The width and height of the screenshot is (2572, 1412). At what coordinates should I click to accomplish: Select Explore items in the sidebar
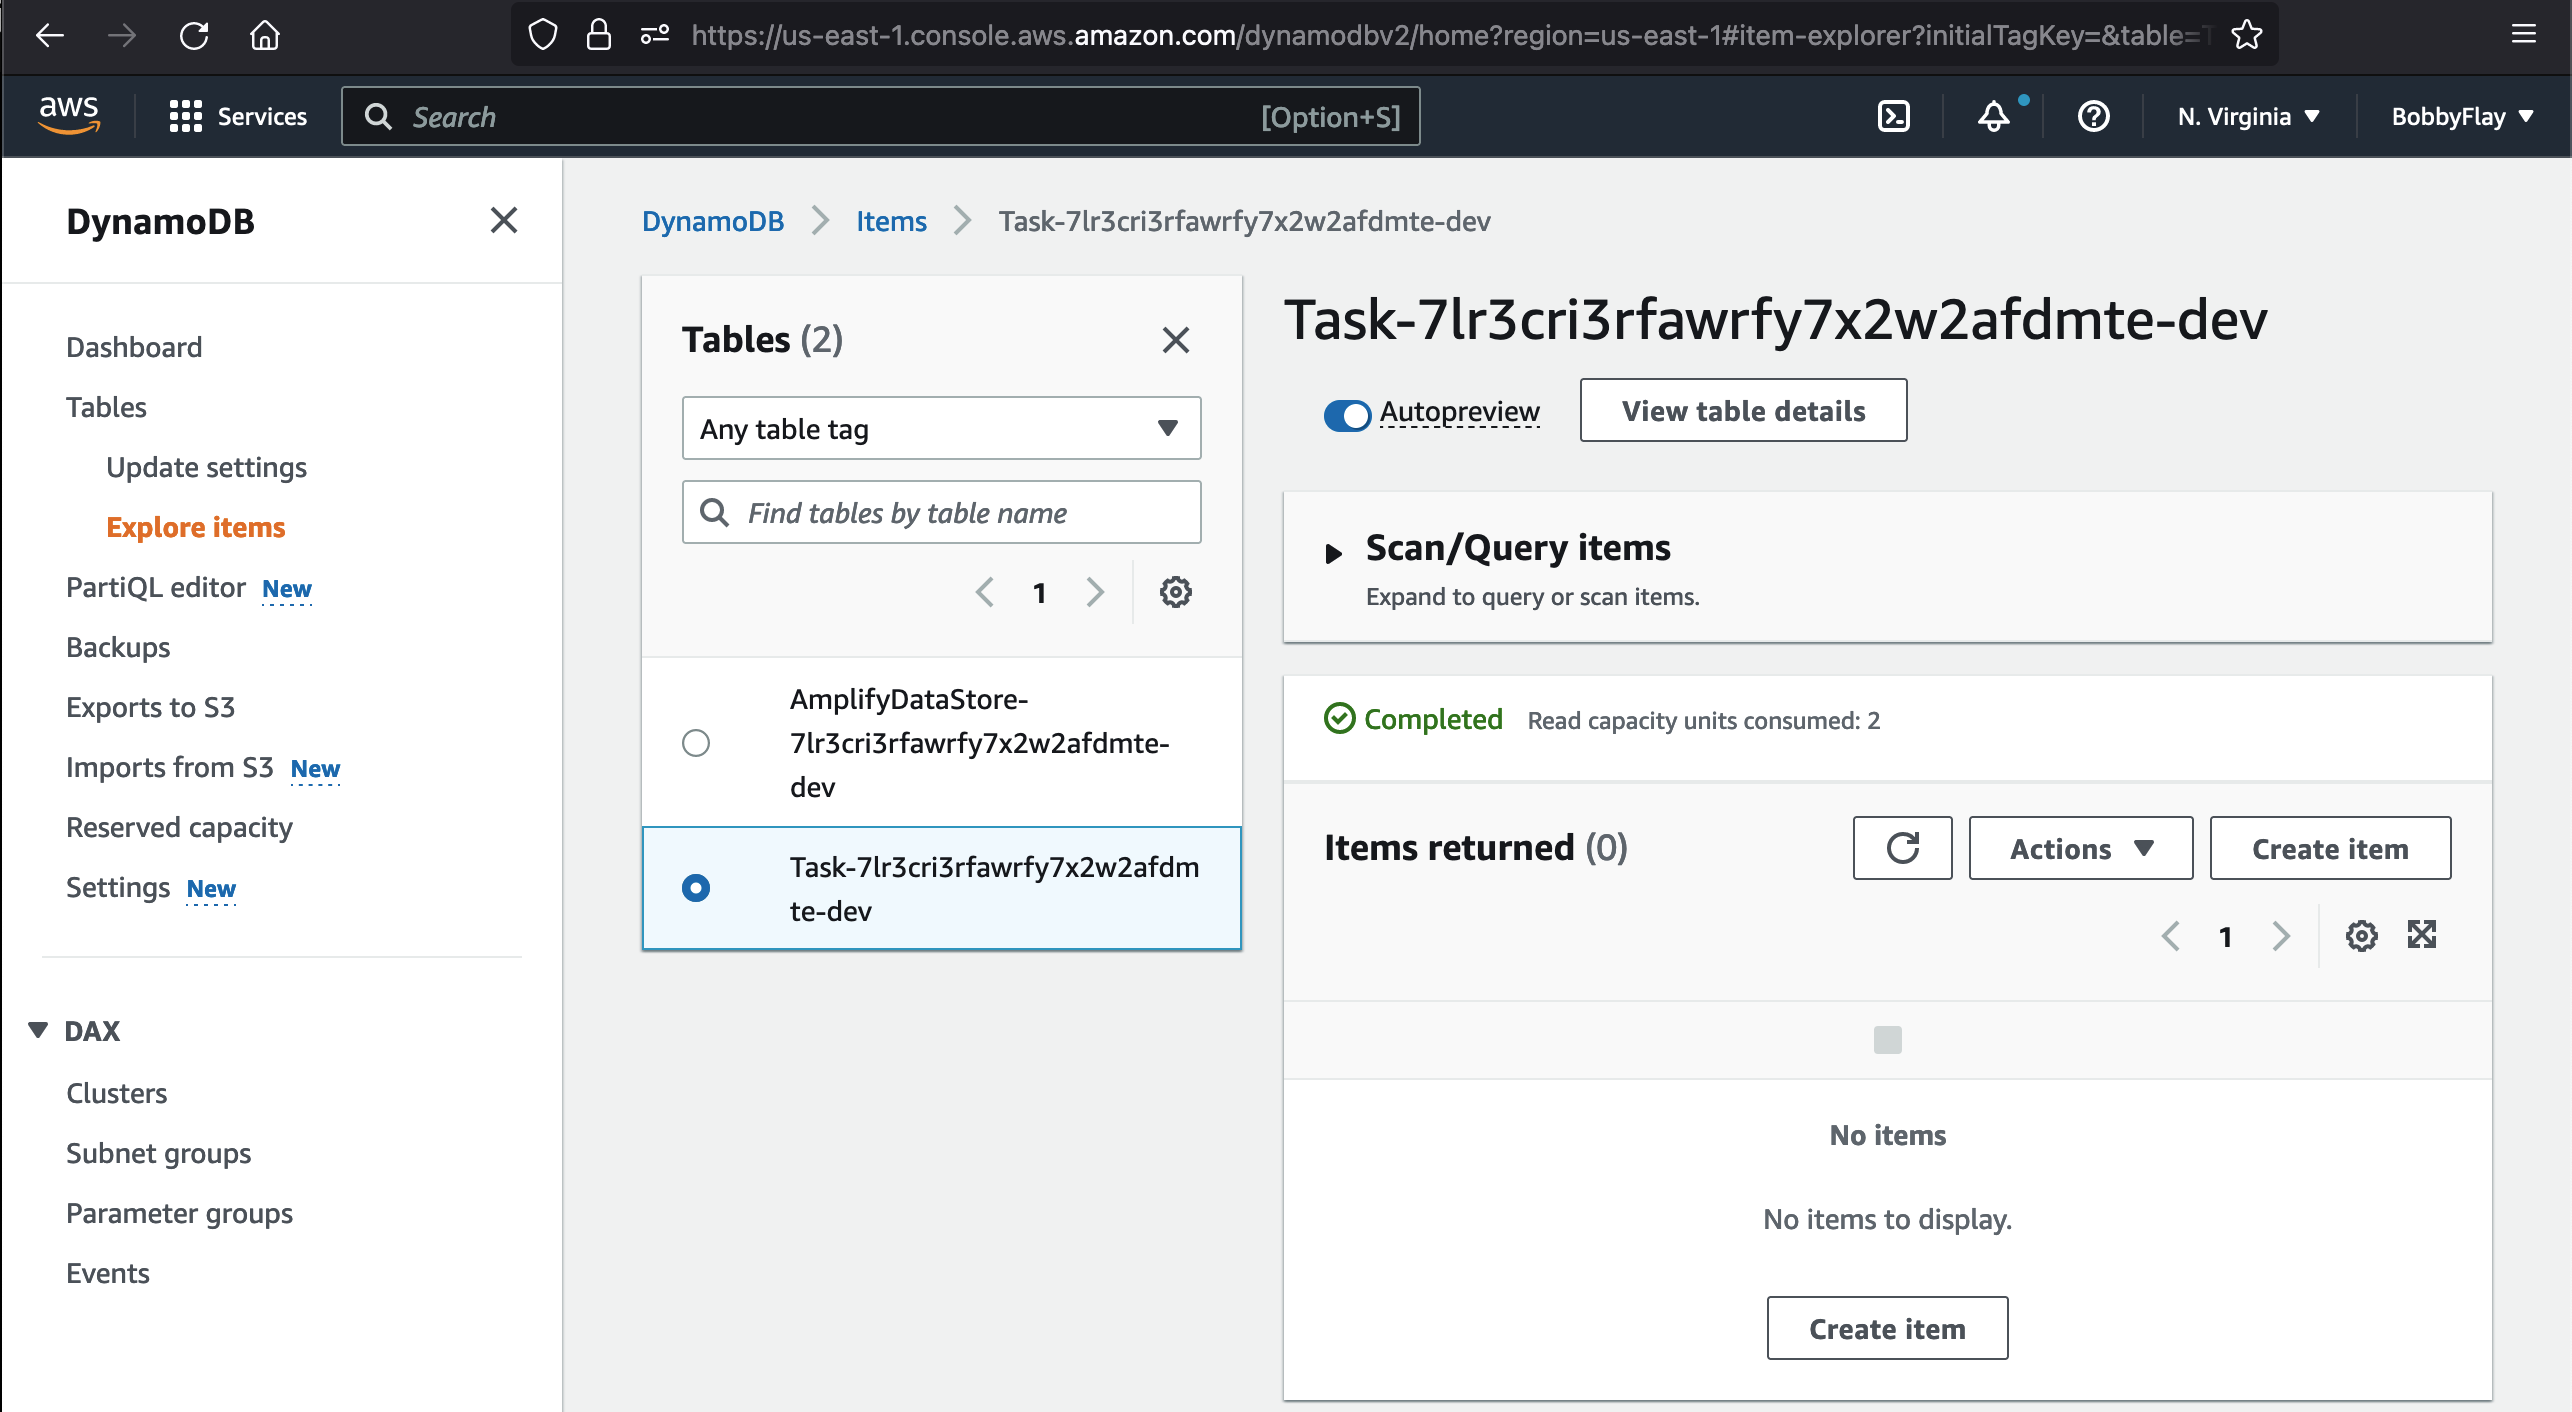196,526
